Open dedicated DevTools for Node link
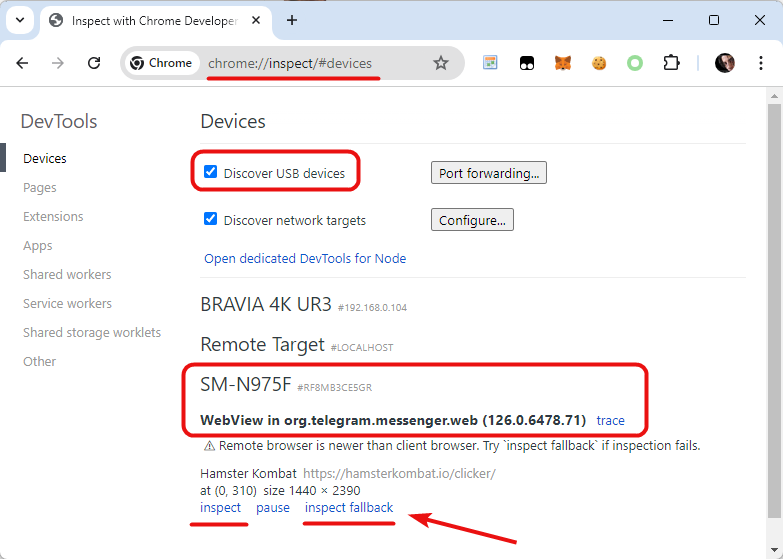The height and width of the screenshot is (559, 783). point(305,259)
